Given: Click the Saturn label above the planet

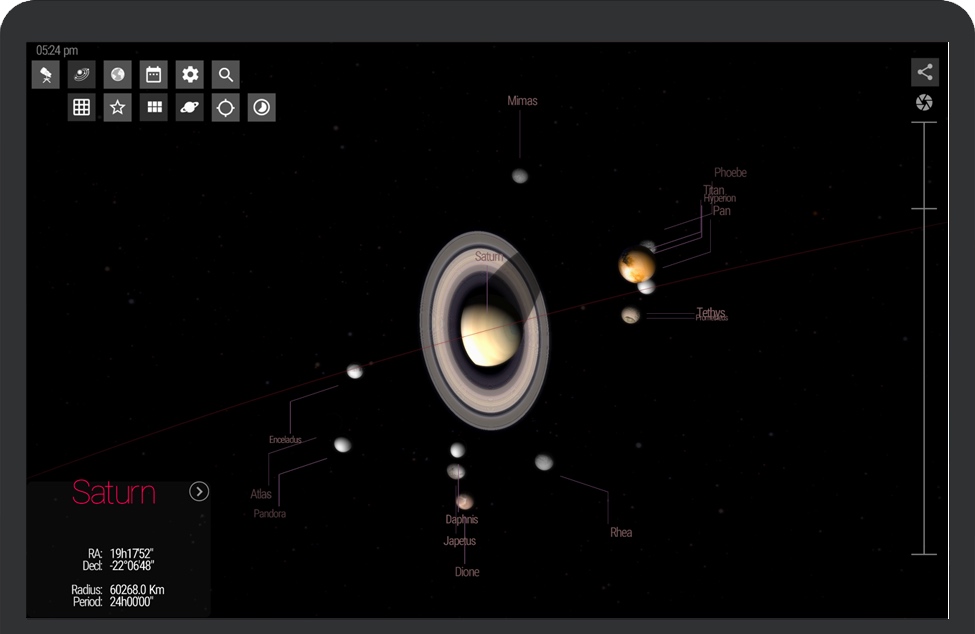Looking at the screenshot, I should pyautogui.click(x=489, y=256).
